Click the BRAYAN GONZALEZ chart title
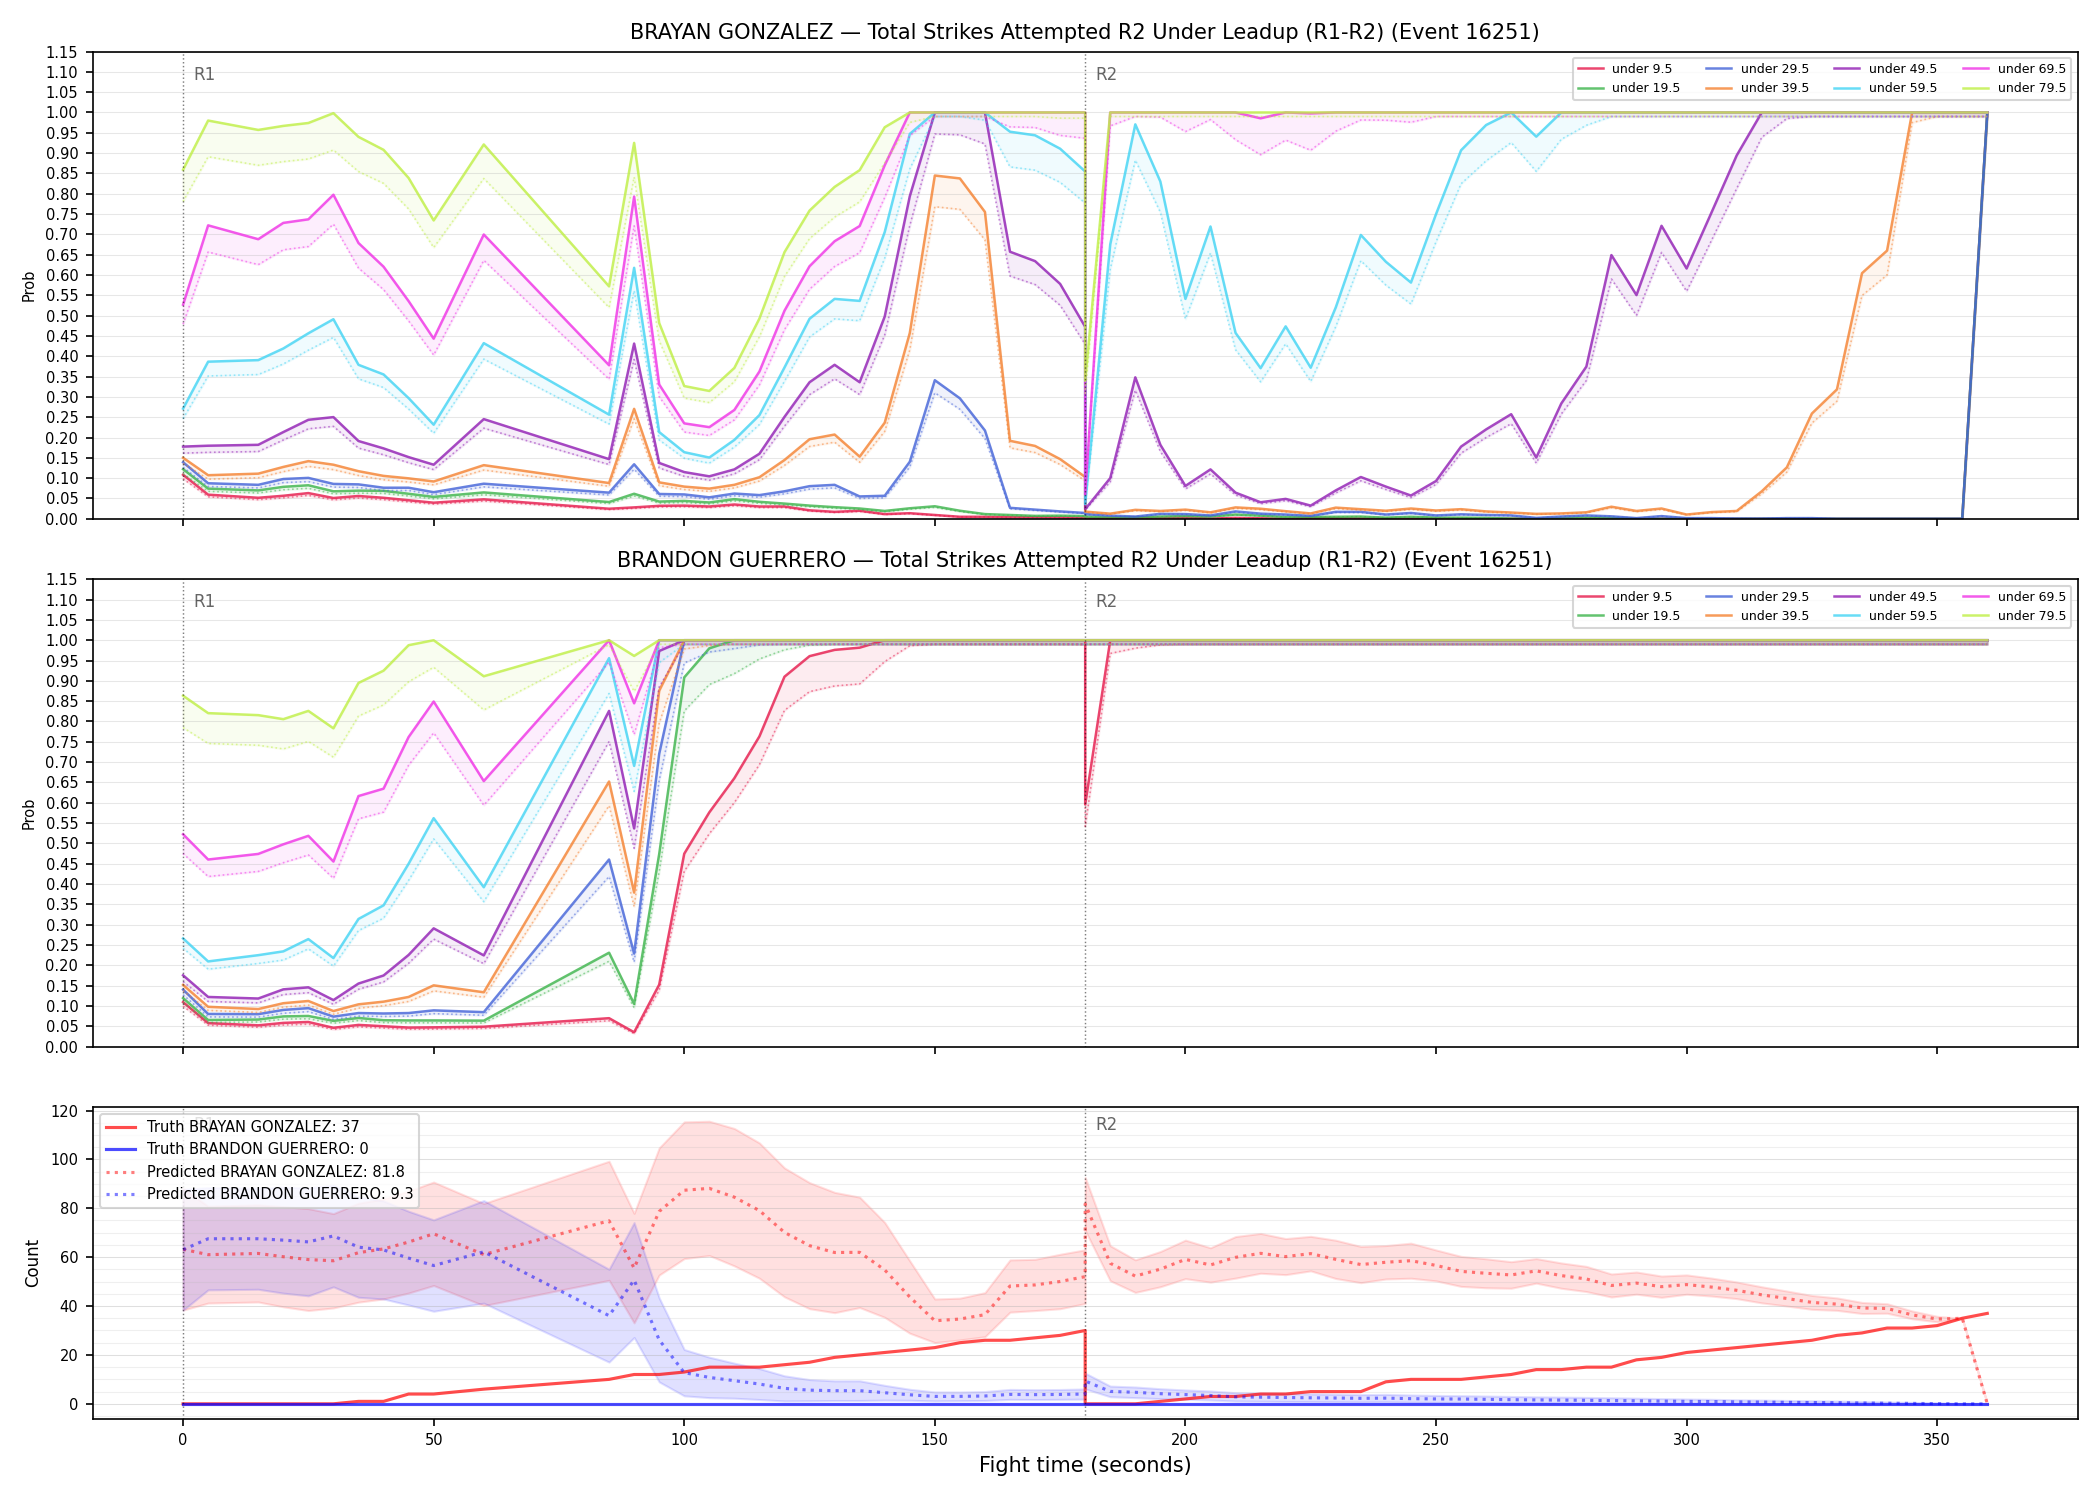This screenshot has height=1500, width=2100. pyautogui.click(x=1084, y=32)
